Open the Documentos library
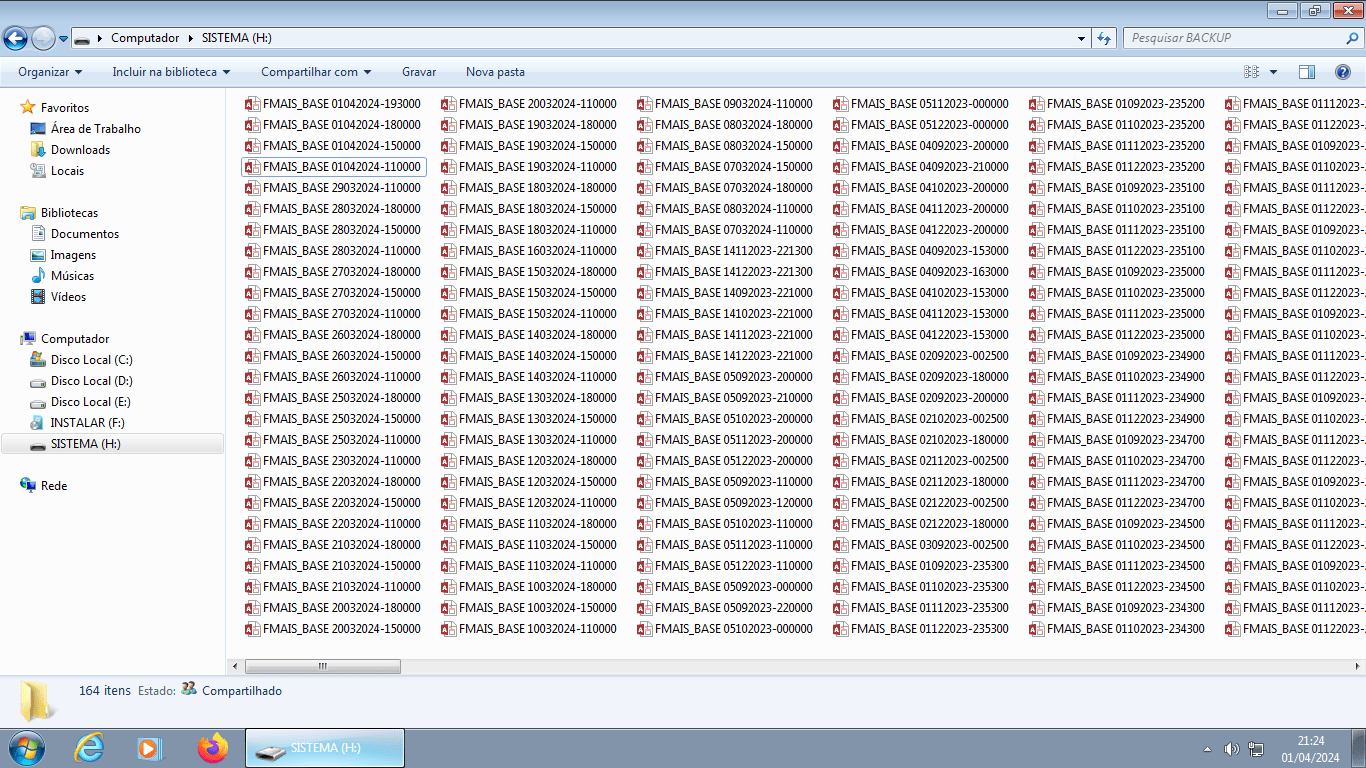This screenshot has width=1366, height=768. point(85,234)
